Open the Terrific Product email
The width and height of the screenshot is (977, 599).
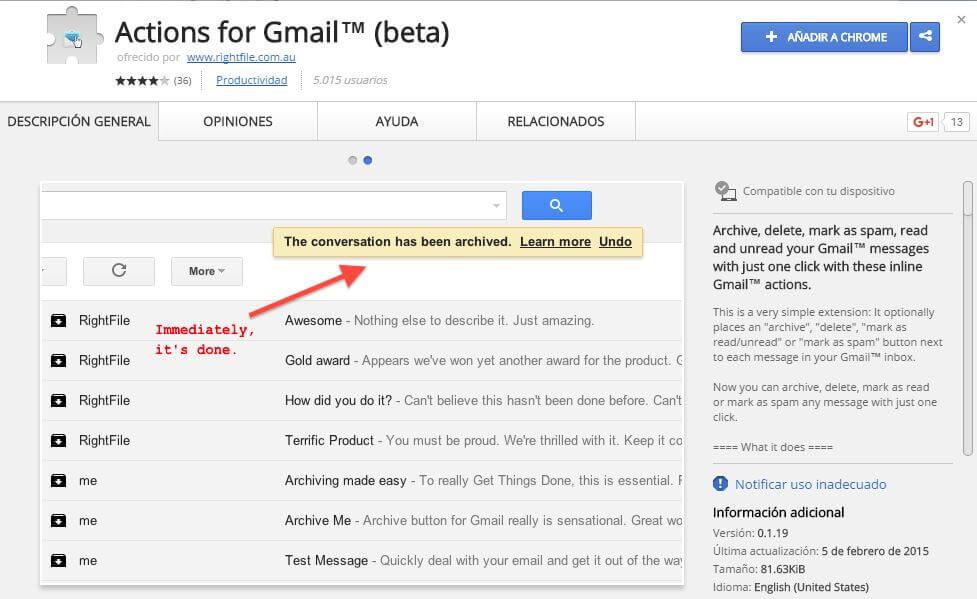(329, 440)
